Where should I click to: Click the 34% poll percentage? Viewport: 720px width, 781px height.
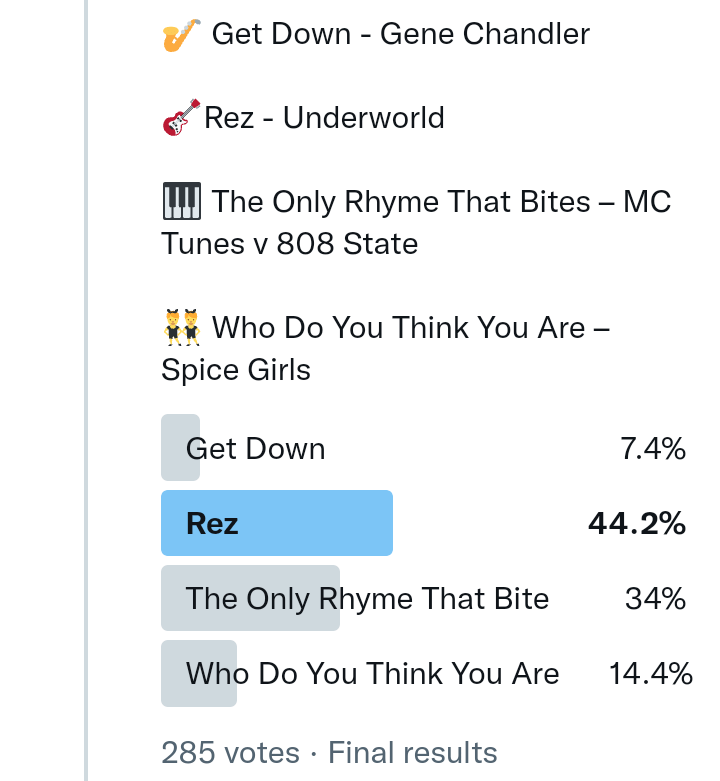(655, 598)
